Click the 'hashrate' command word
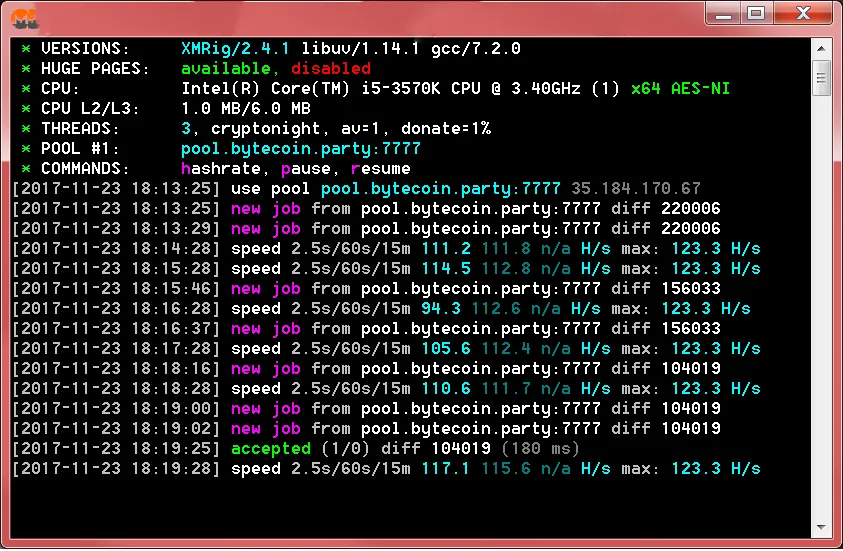 [220, 169]
